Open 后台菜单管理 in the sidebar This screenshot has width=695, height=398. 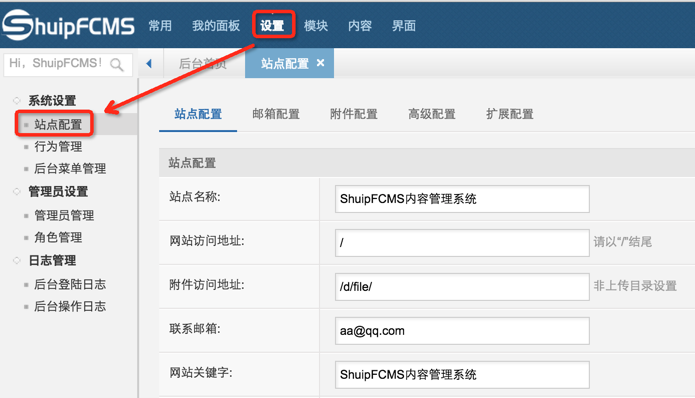click(70, 168)
